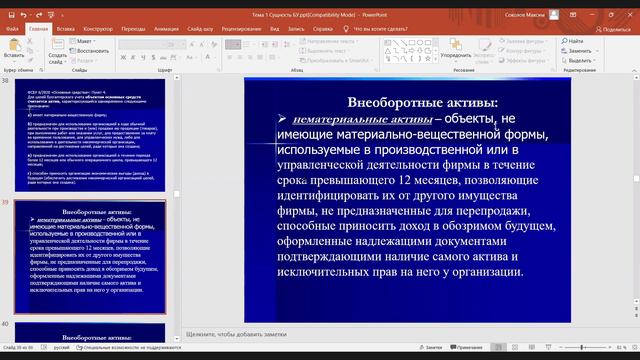Toggle strikethrough formatting
Screen dimensions: 640x360
[x=163, y=58]
